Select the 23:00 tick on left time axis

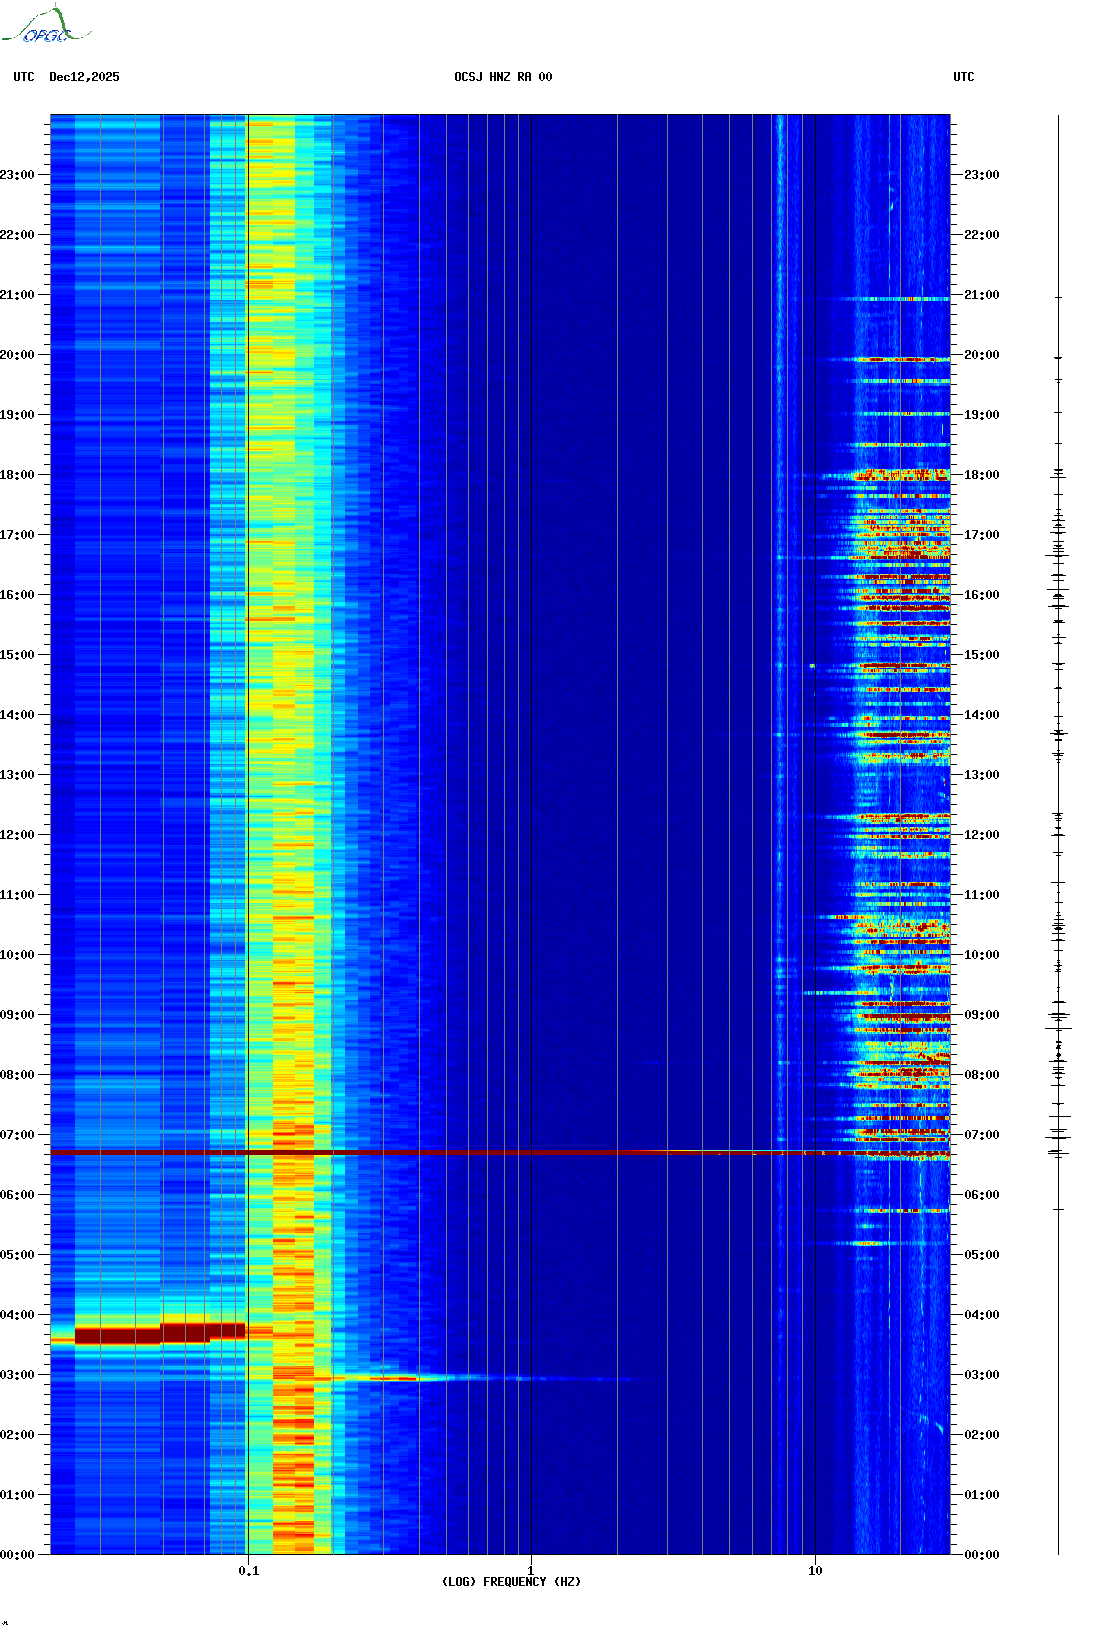pos(18,175)
